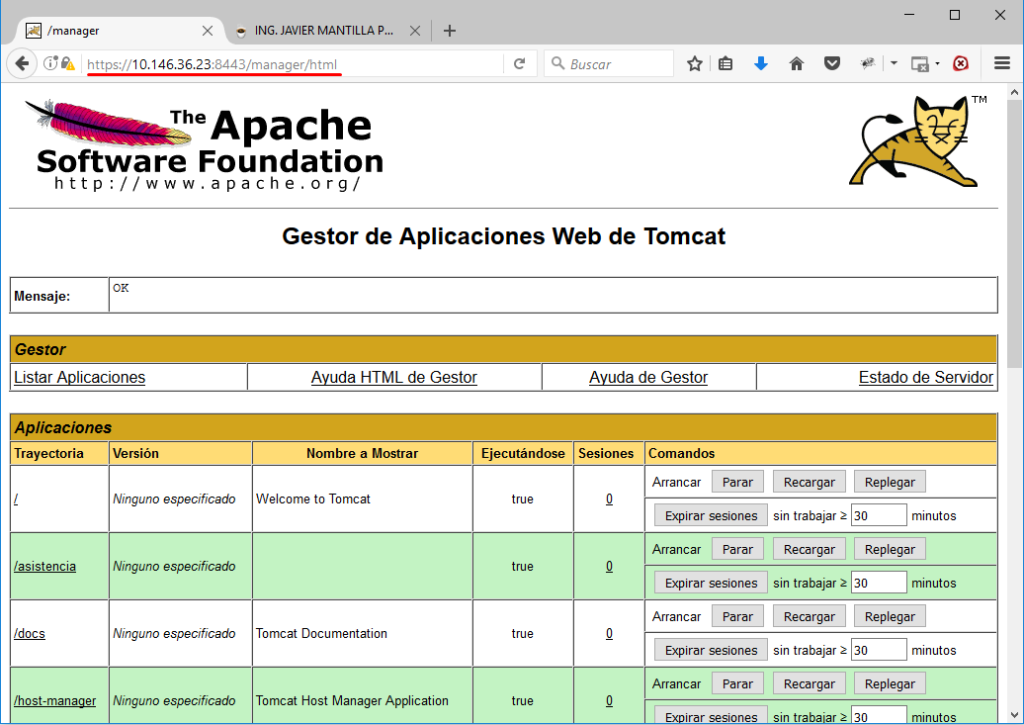
Task: Open the Downloads blue arrow icon
Action: click(761, 63)
